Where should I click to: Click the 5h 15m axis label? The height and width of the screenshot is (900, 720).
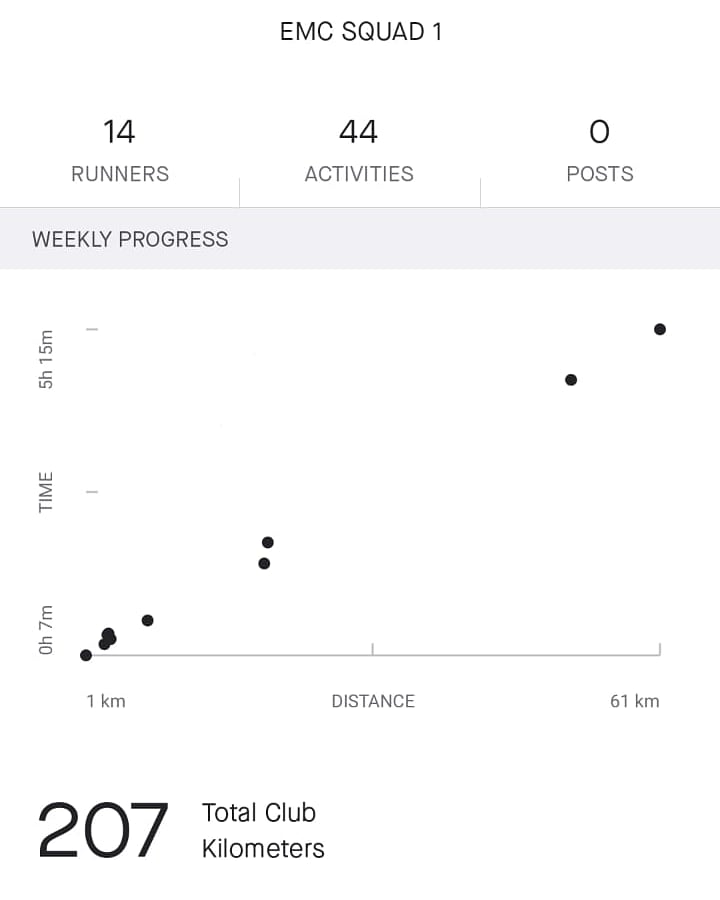(x=46, y=359)
